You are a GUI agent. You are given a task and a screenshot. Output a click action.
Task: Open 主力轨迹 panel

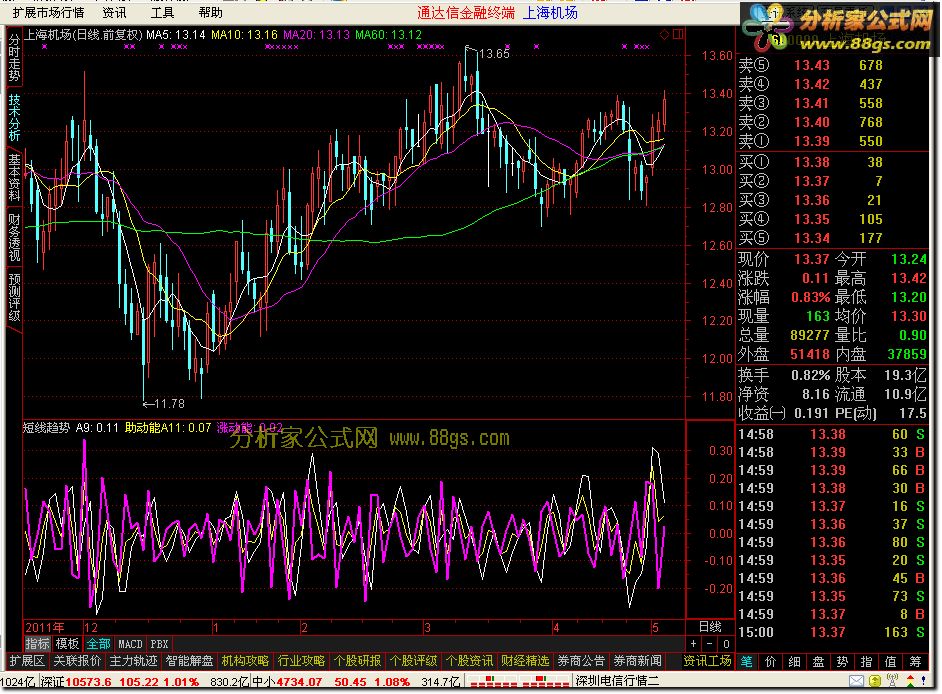pyautogui.click(x=133, y=661)
